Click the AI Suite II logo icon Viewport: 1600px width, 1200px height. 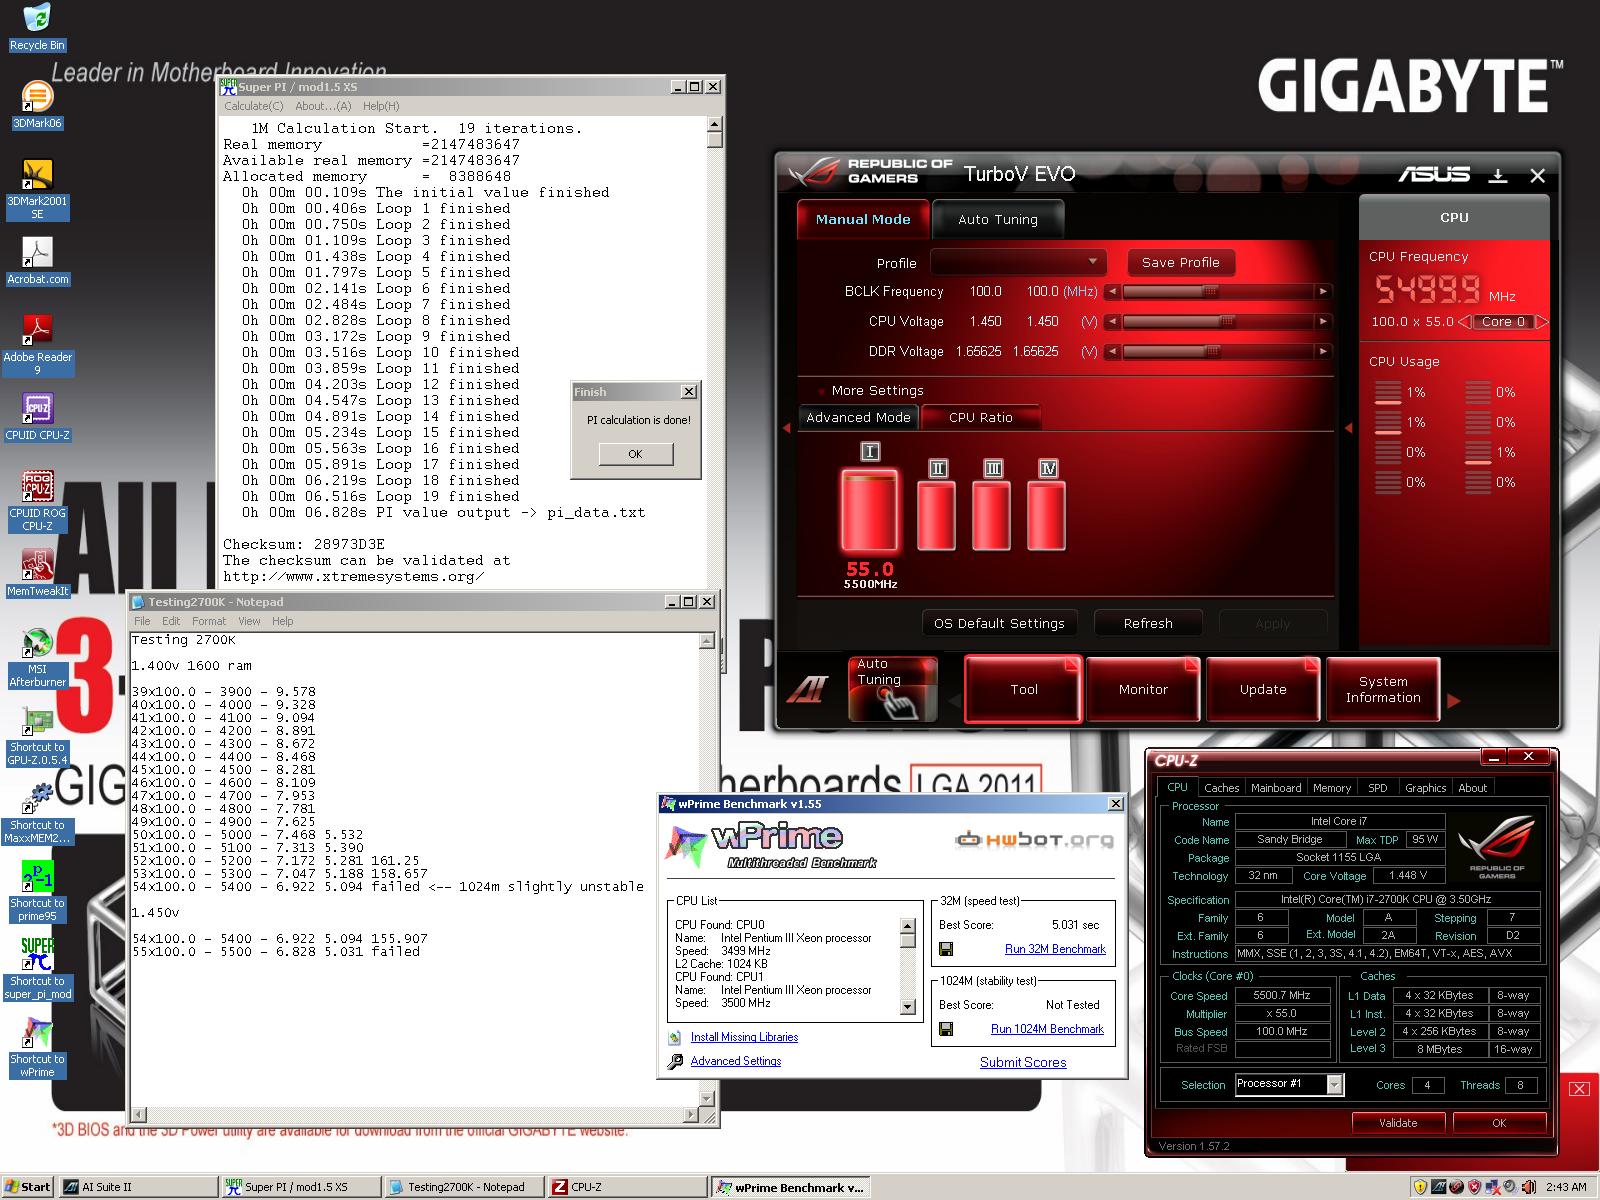(807, 689)
